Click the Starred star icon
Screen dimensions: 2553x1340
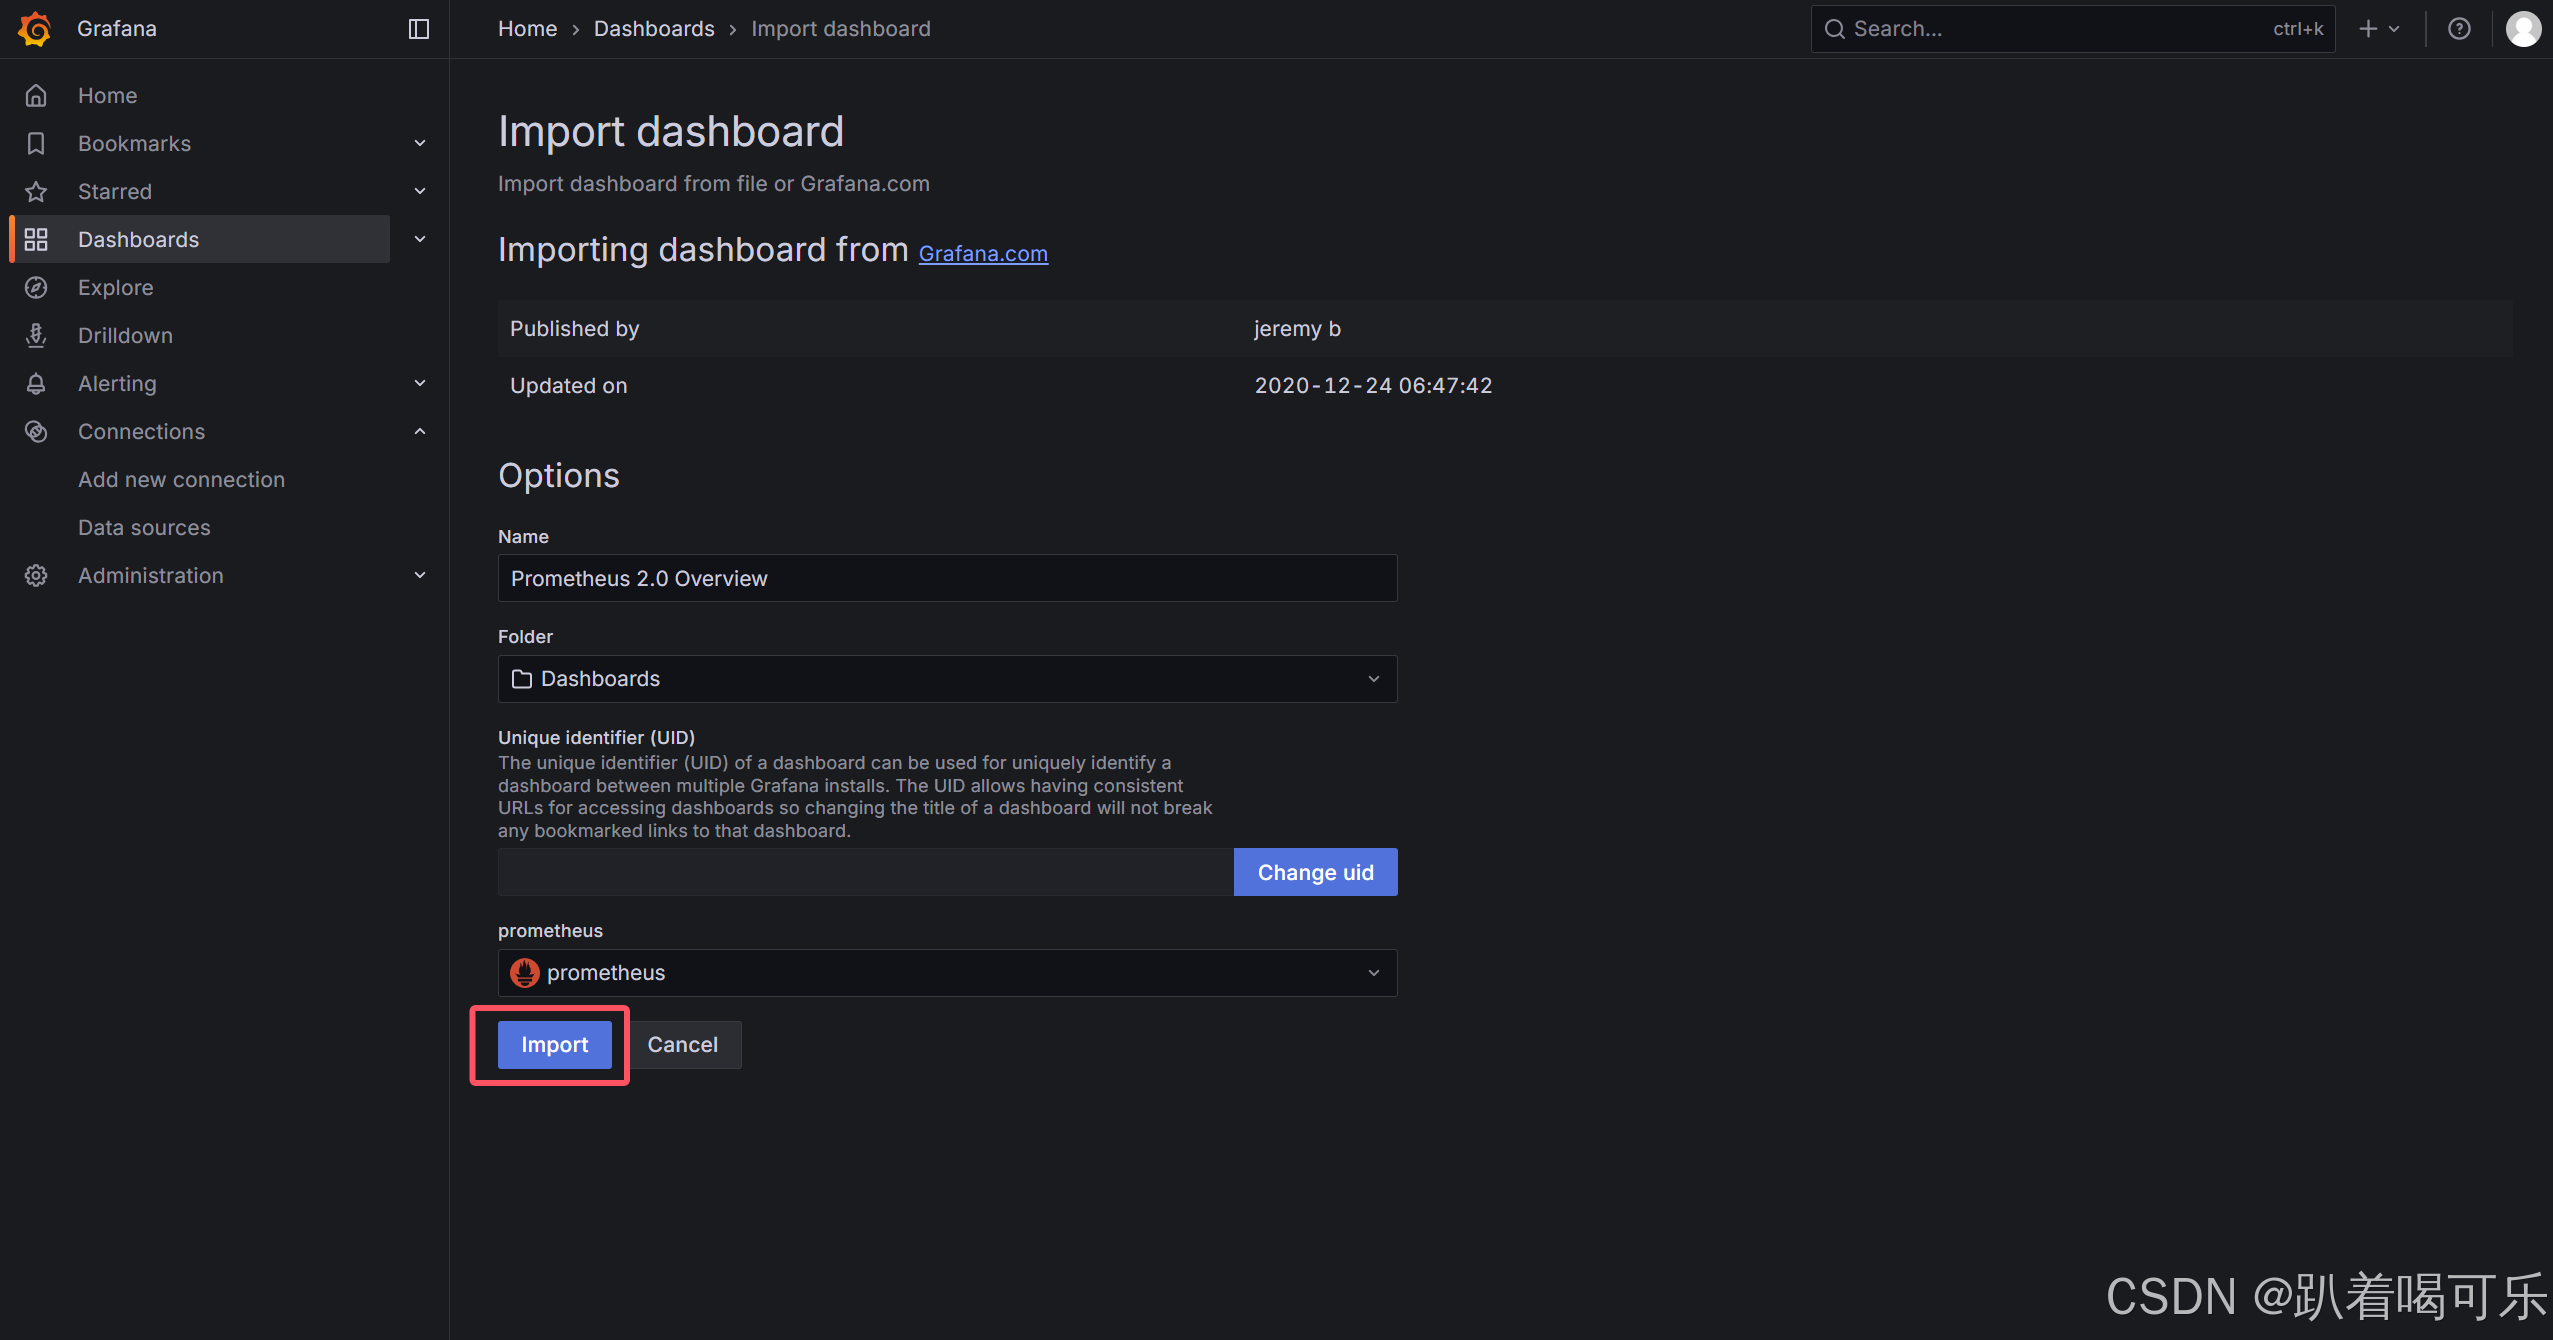click(x=36, y=192)
